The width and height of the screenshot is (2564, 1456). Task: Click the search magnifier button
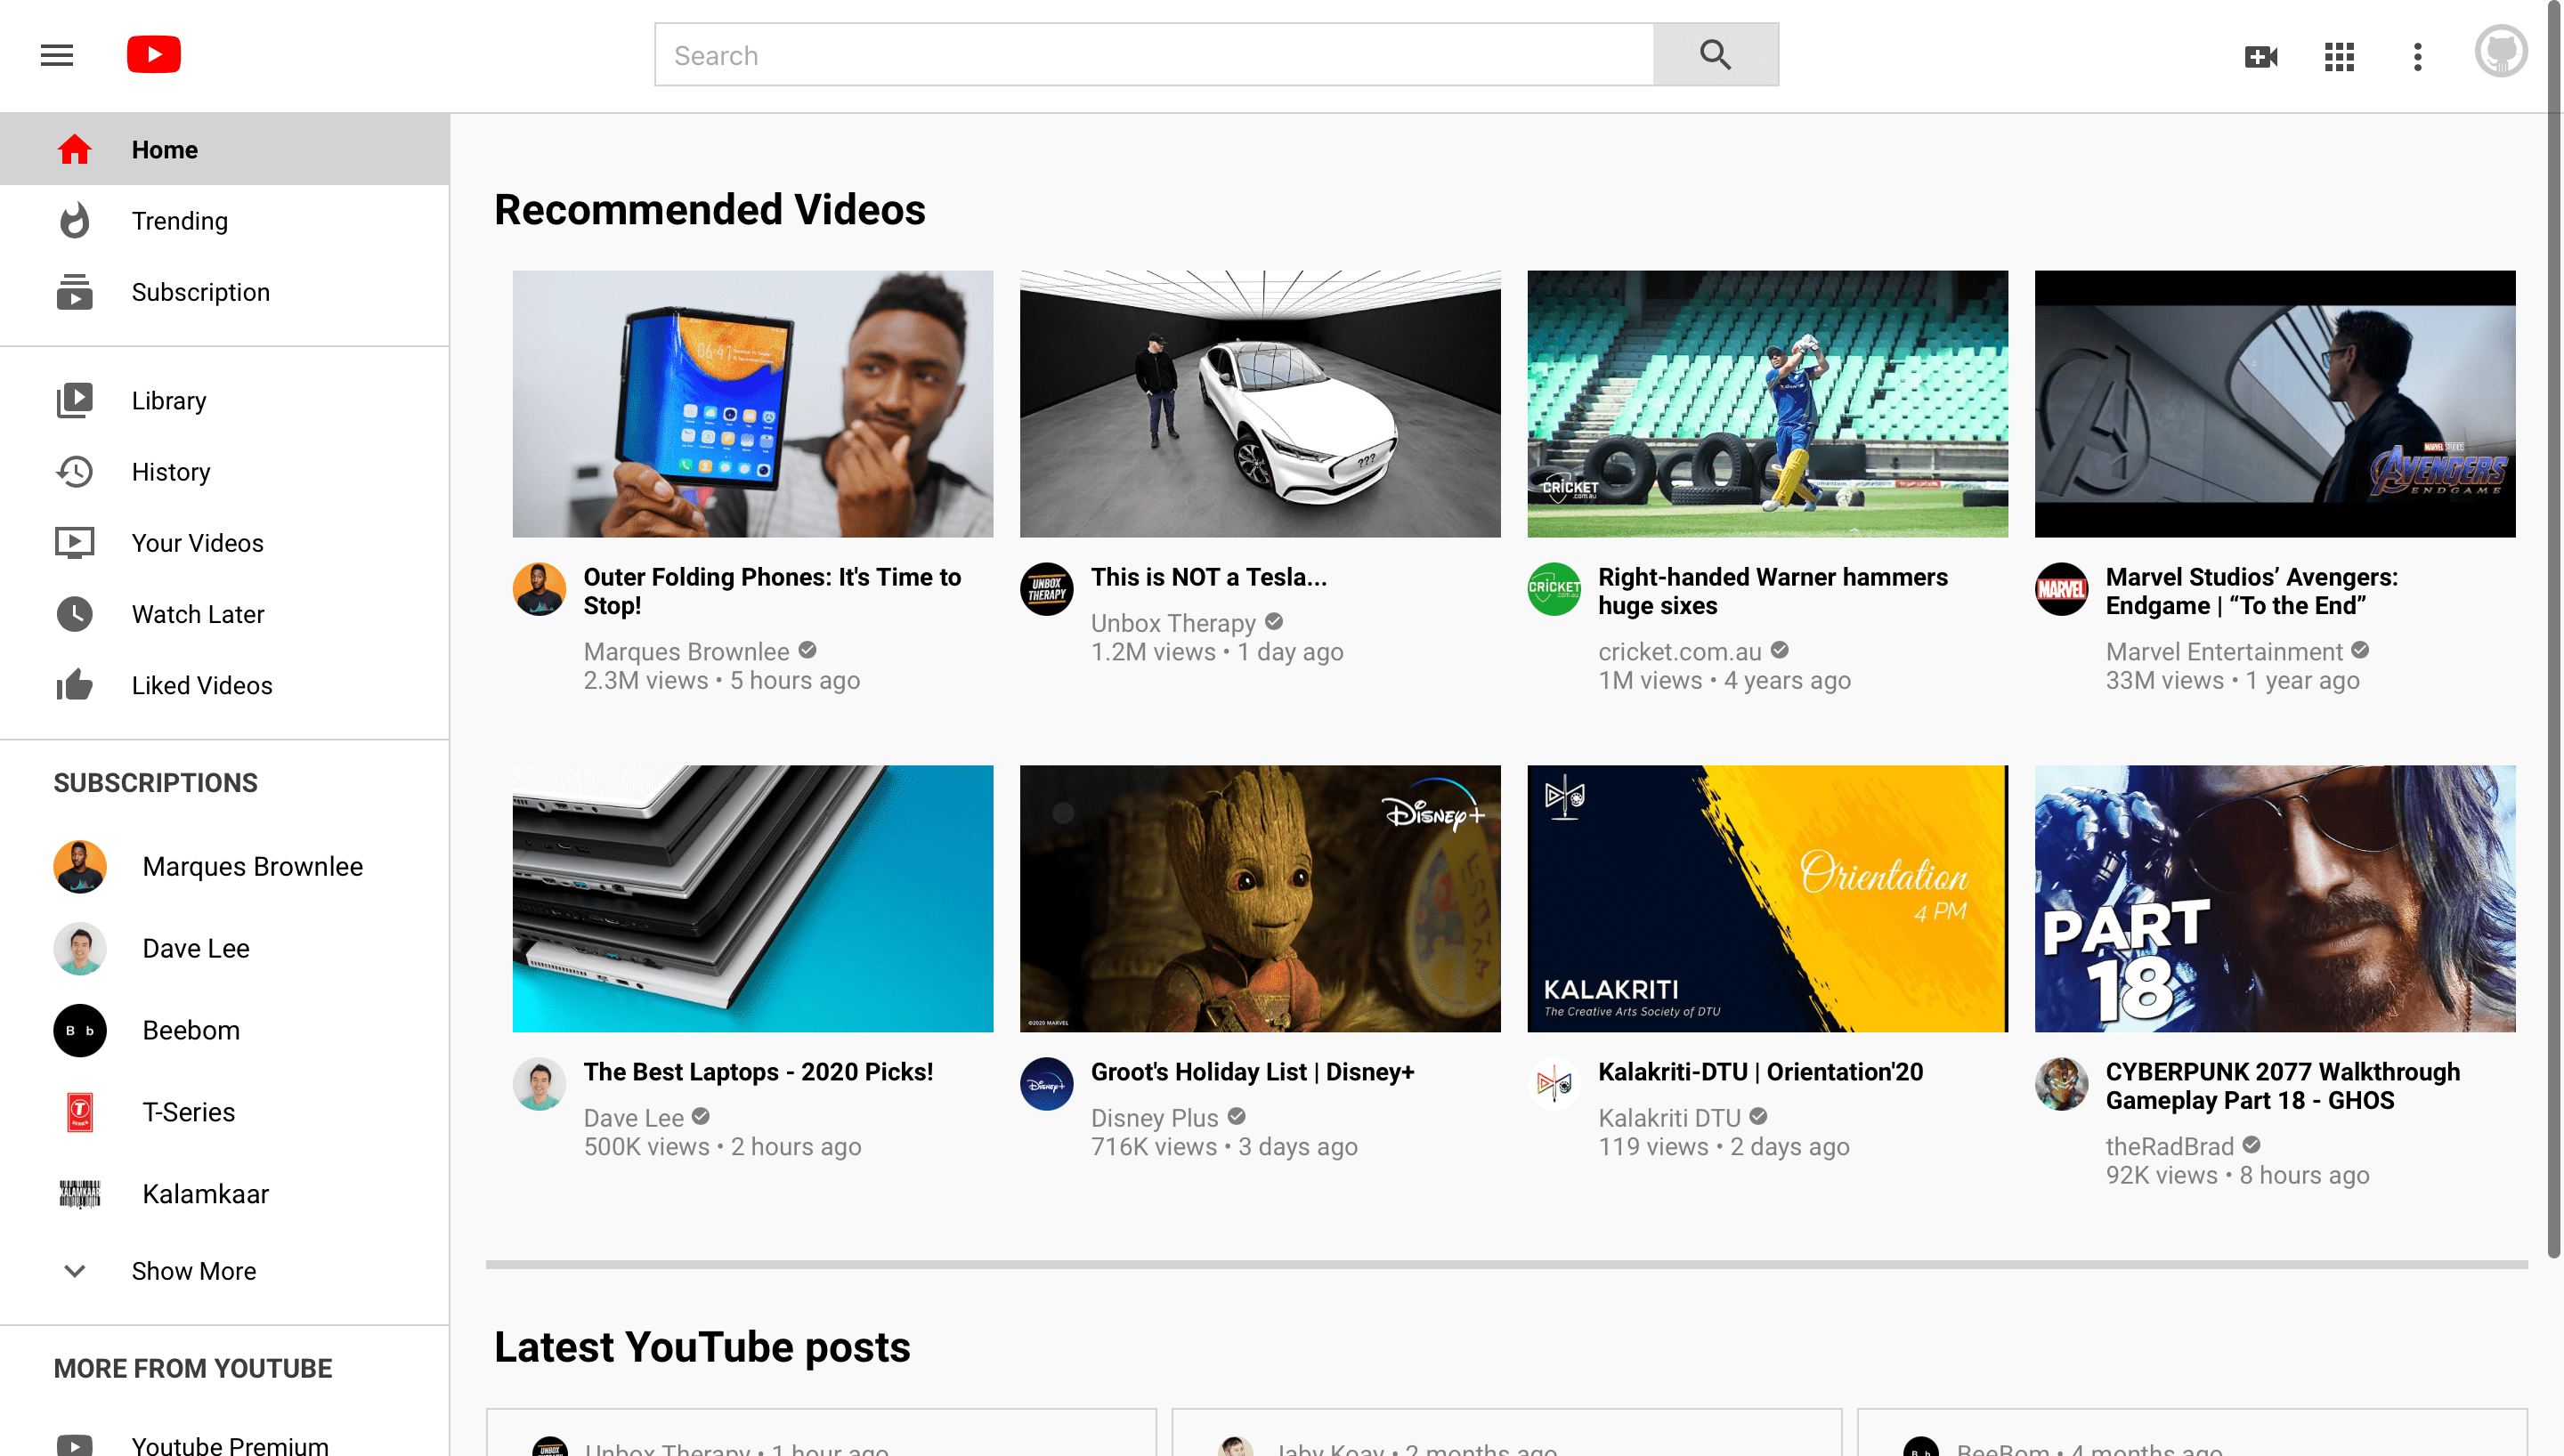point(1715,54)
